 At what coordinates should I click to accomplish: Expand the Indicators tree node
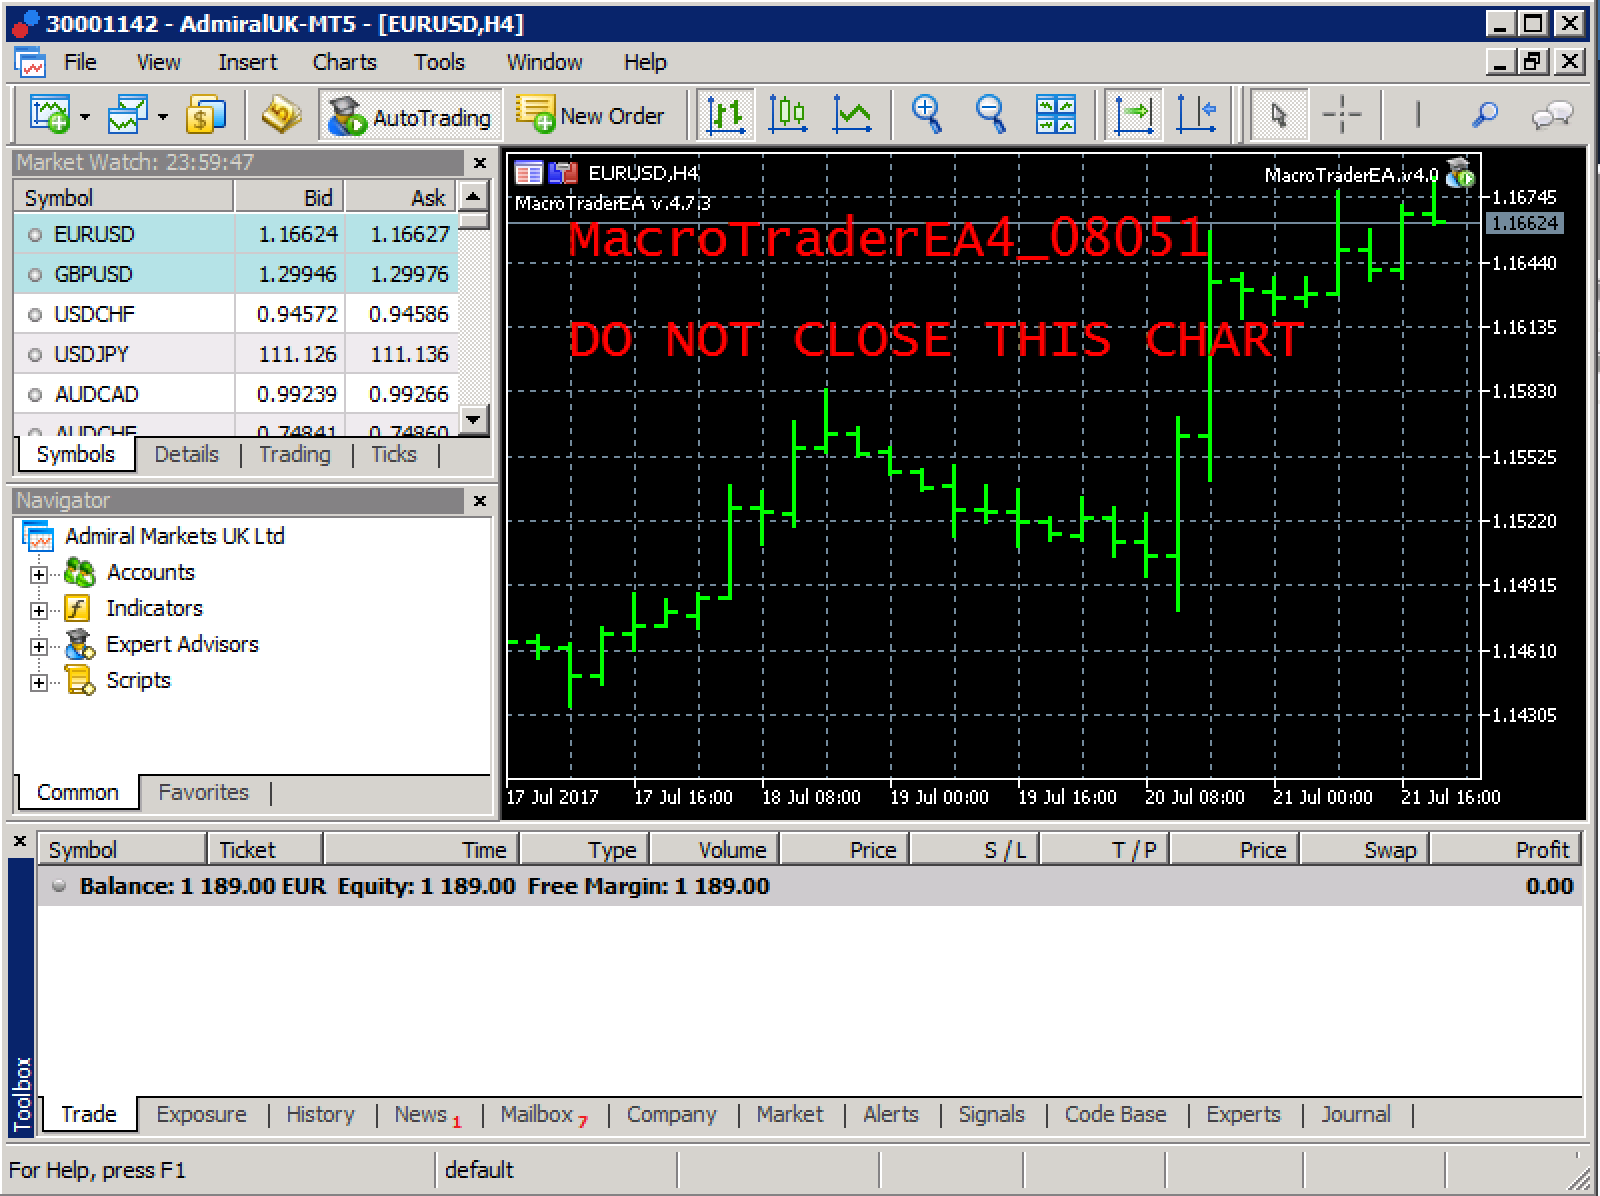click(x=38, y=610)
